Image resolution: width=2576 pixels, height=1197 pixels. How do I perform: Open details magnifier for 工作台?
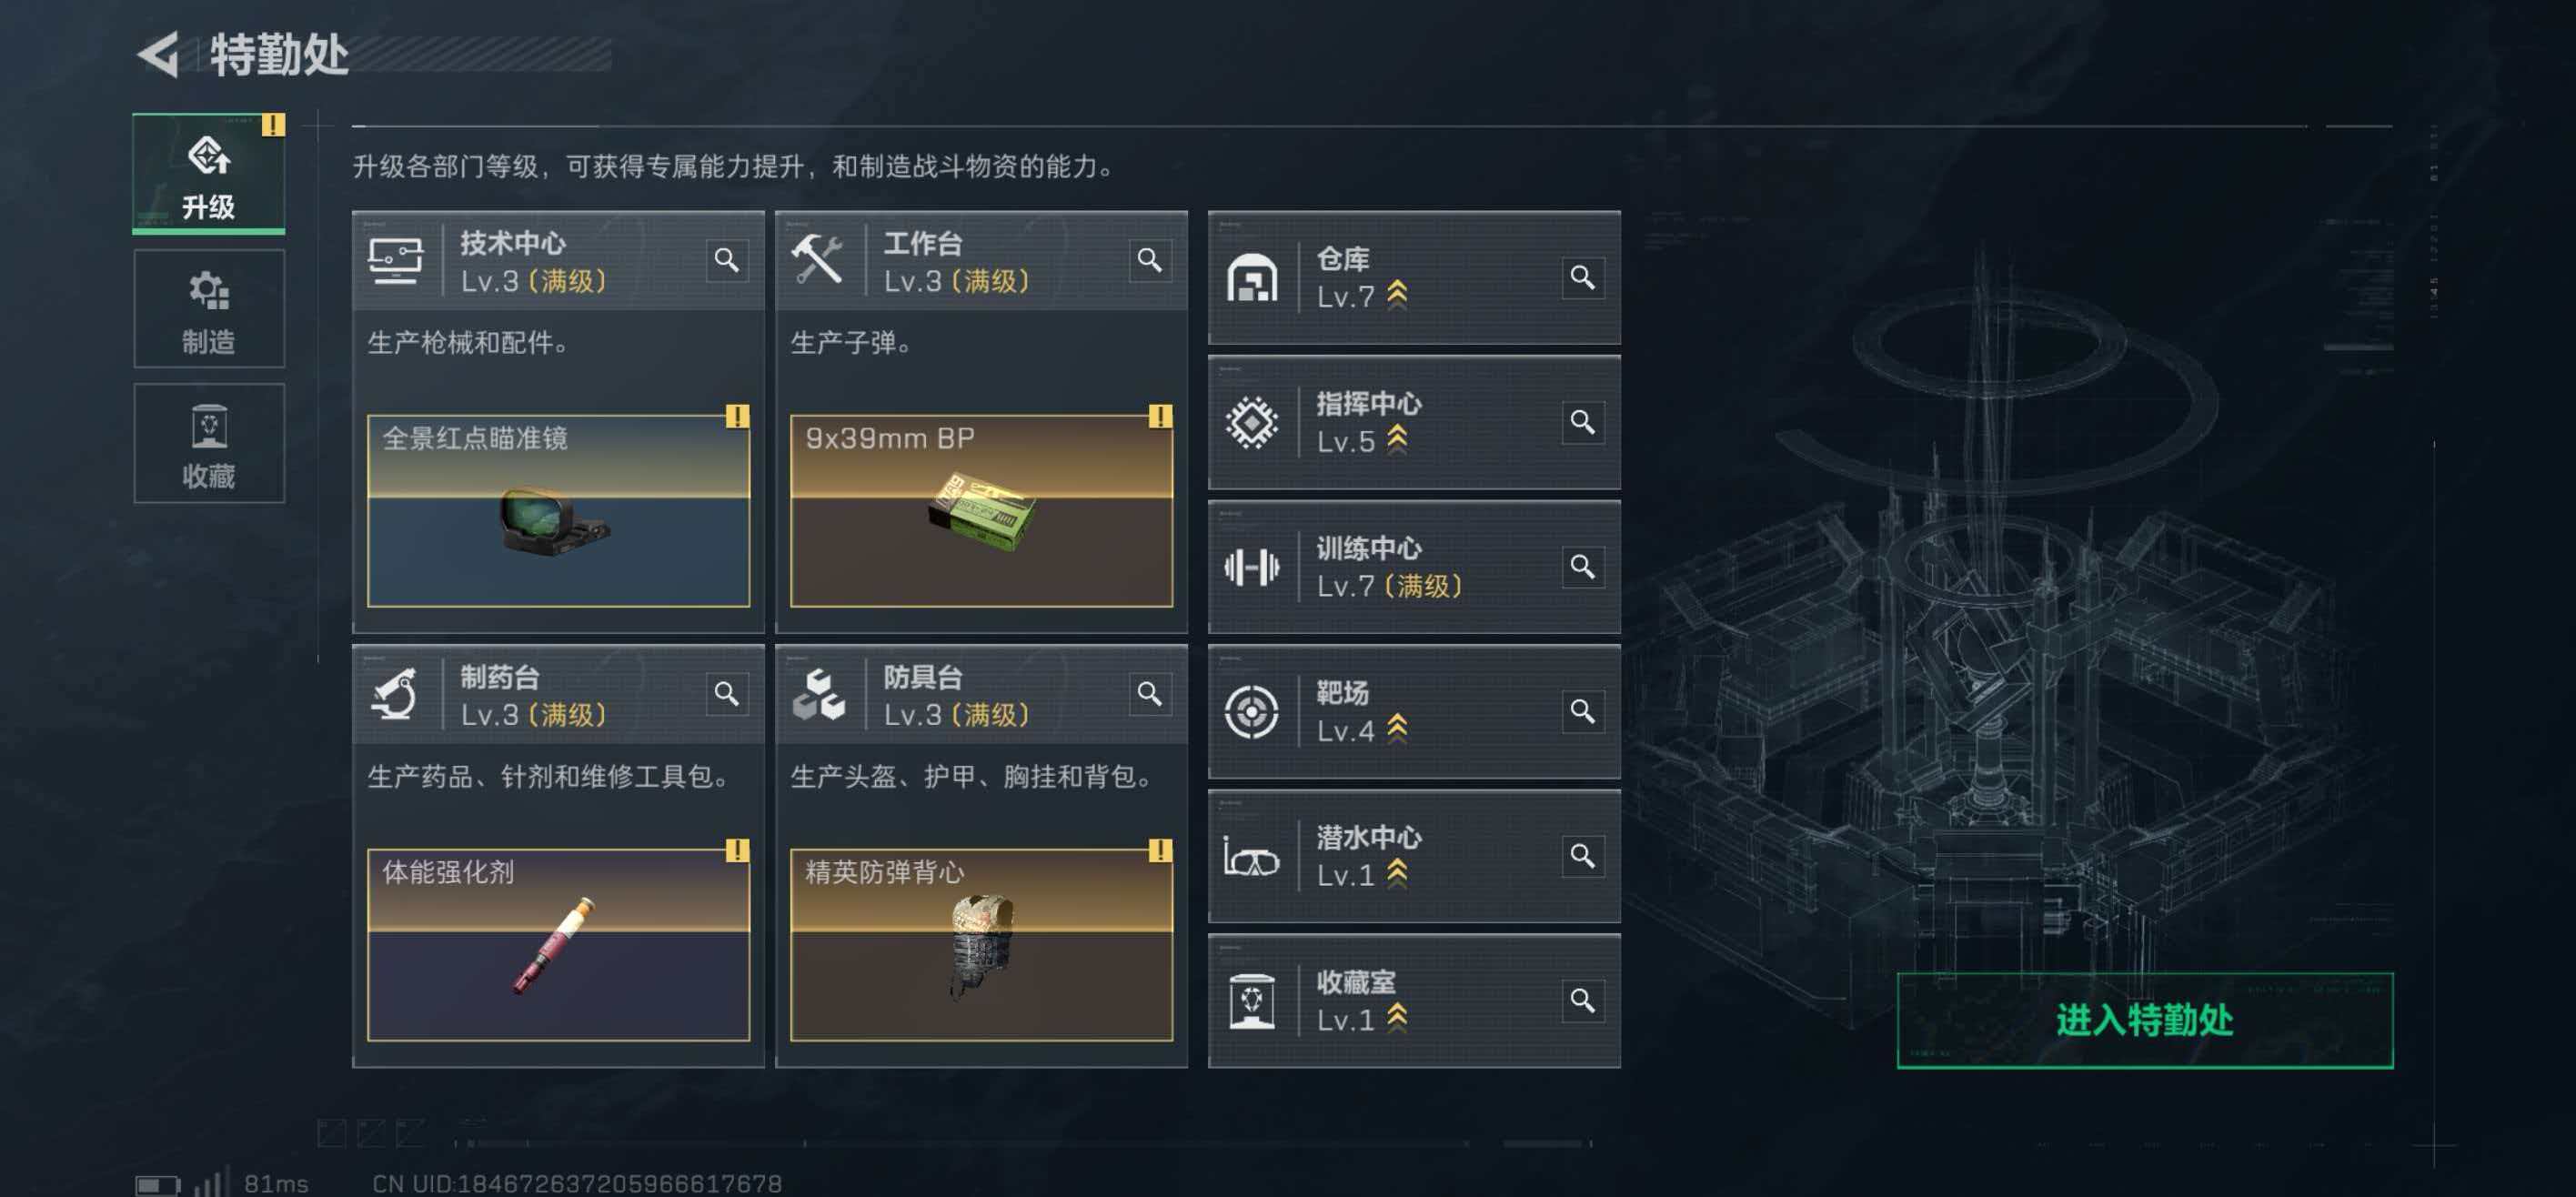1150,260
